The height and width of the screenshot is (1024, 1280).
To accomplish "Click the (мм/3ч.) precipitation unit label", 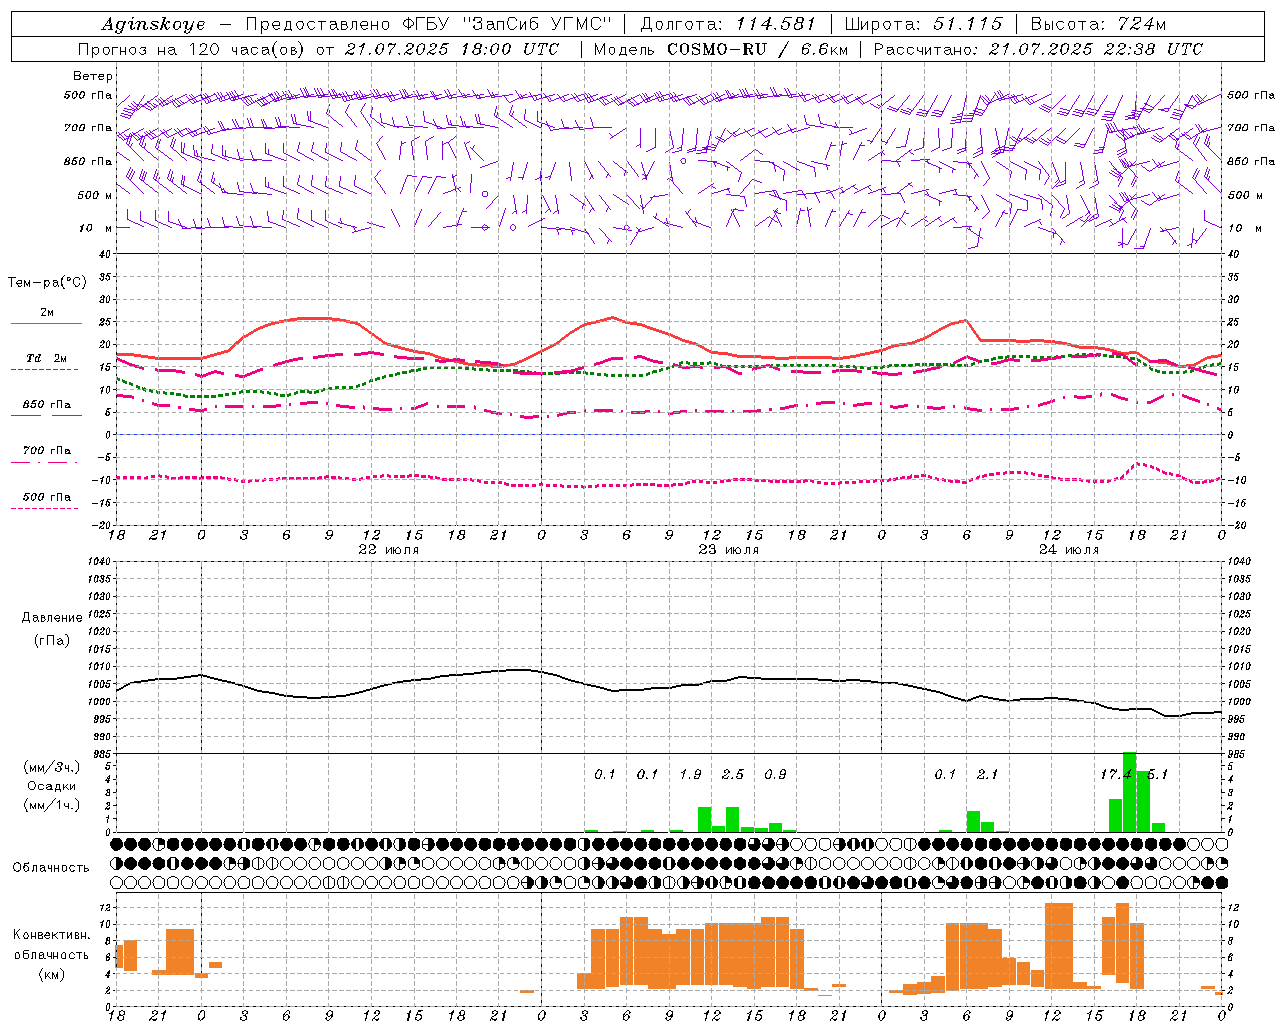I will click(52, 767).
